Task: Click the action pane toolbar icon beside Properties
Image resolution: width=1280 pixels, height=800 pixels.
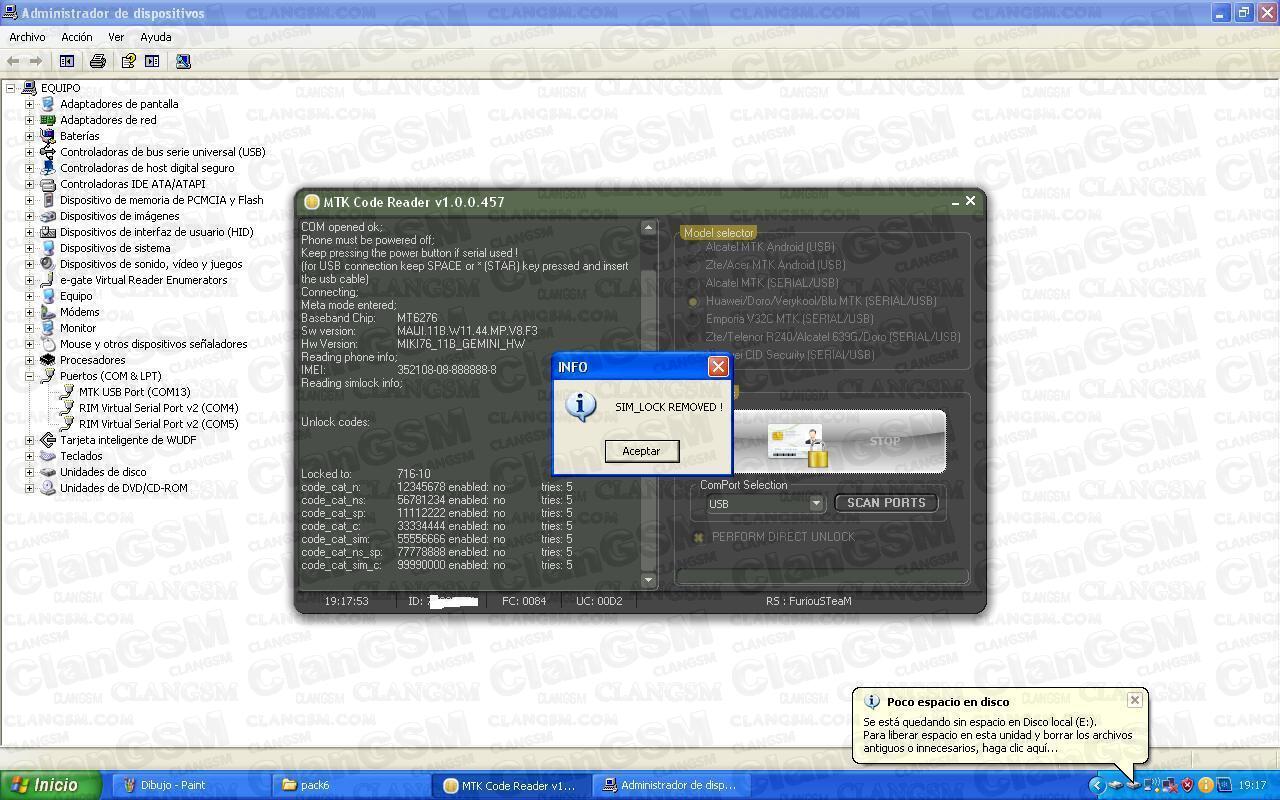Action: pos(152,61)
